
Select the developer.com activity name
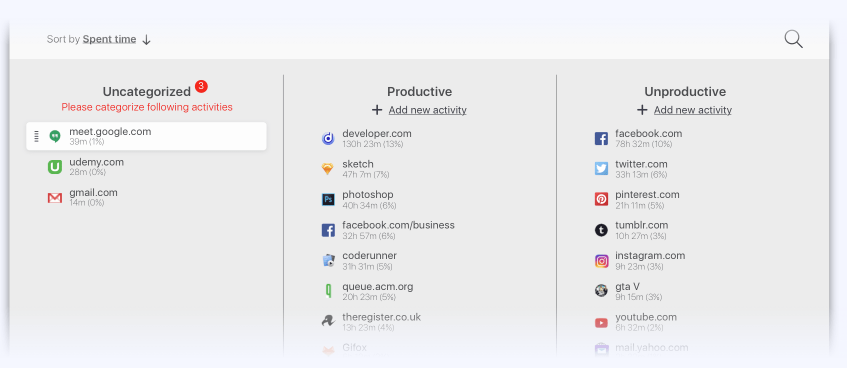click(377, 133)
